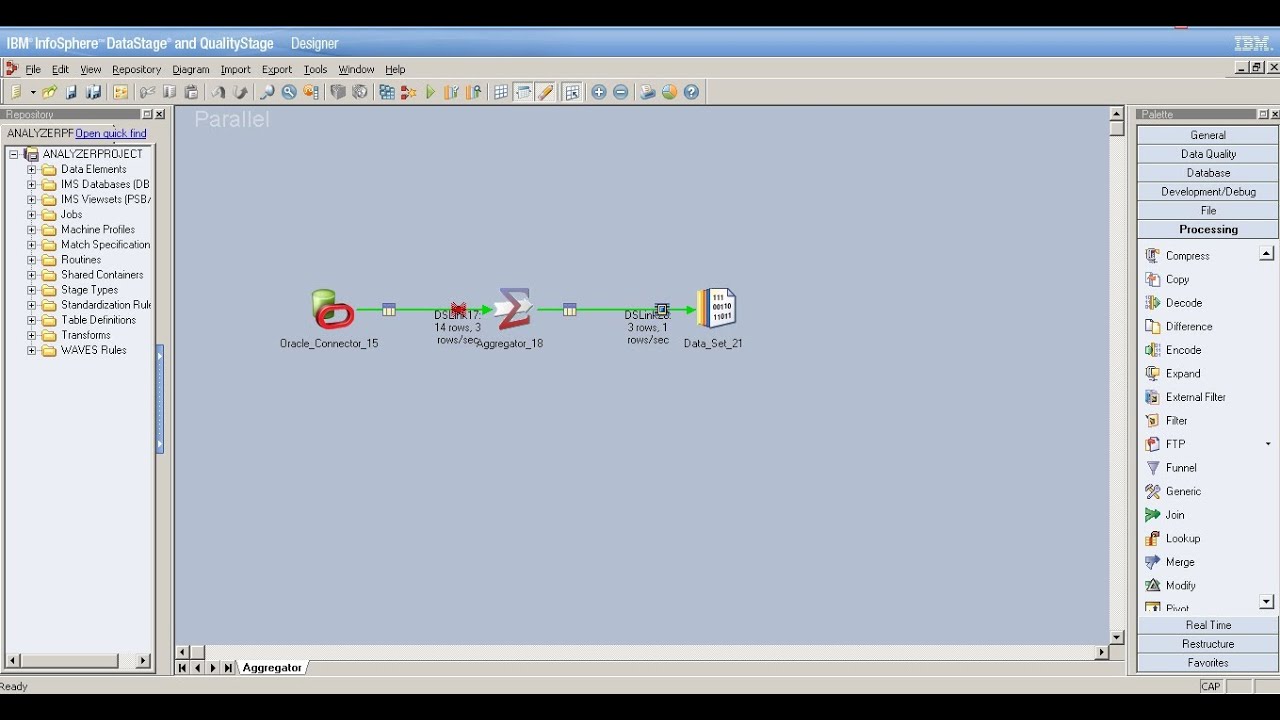This screenshot has height=720, width=1280.
Task: Click the Quick find magnifier icon
Action: click(x=267, y=92)
